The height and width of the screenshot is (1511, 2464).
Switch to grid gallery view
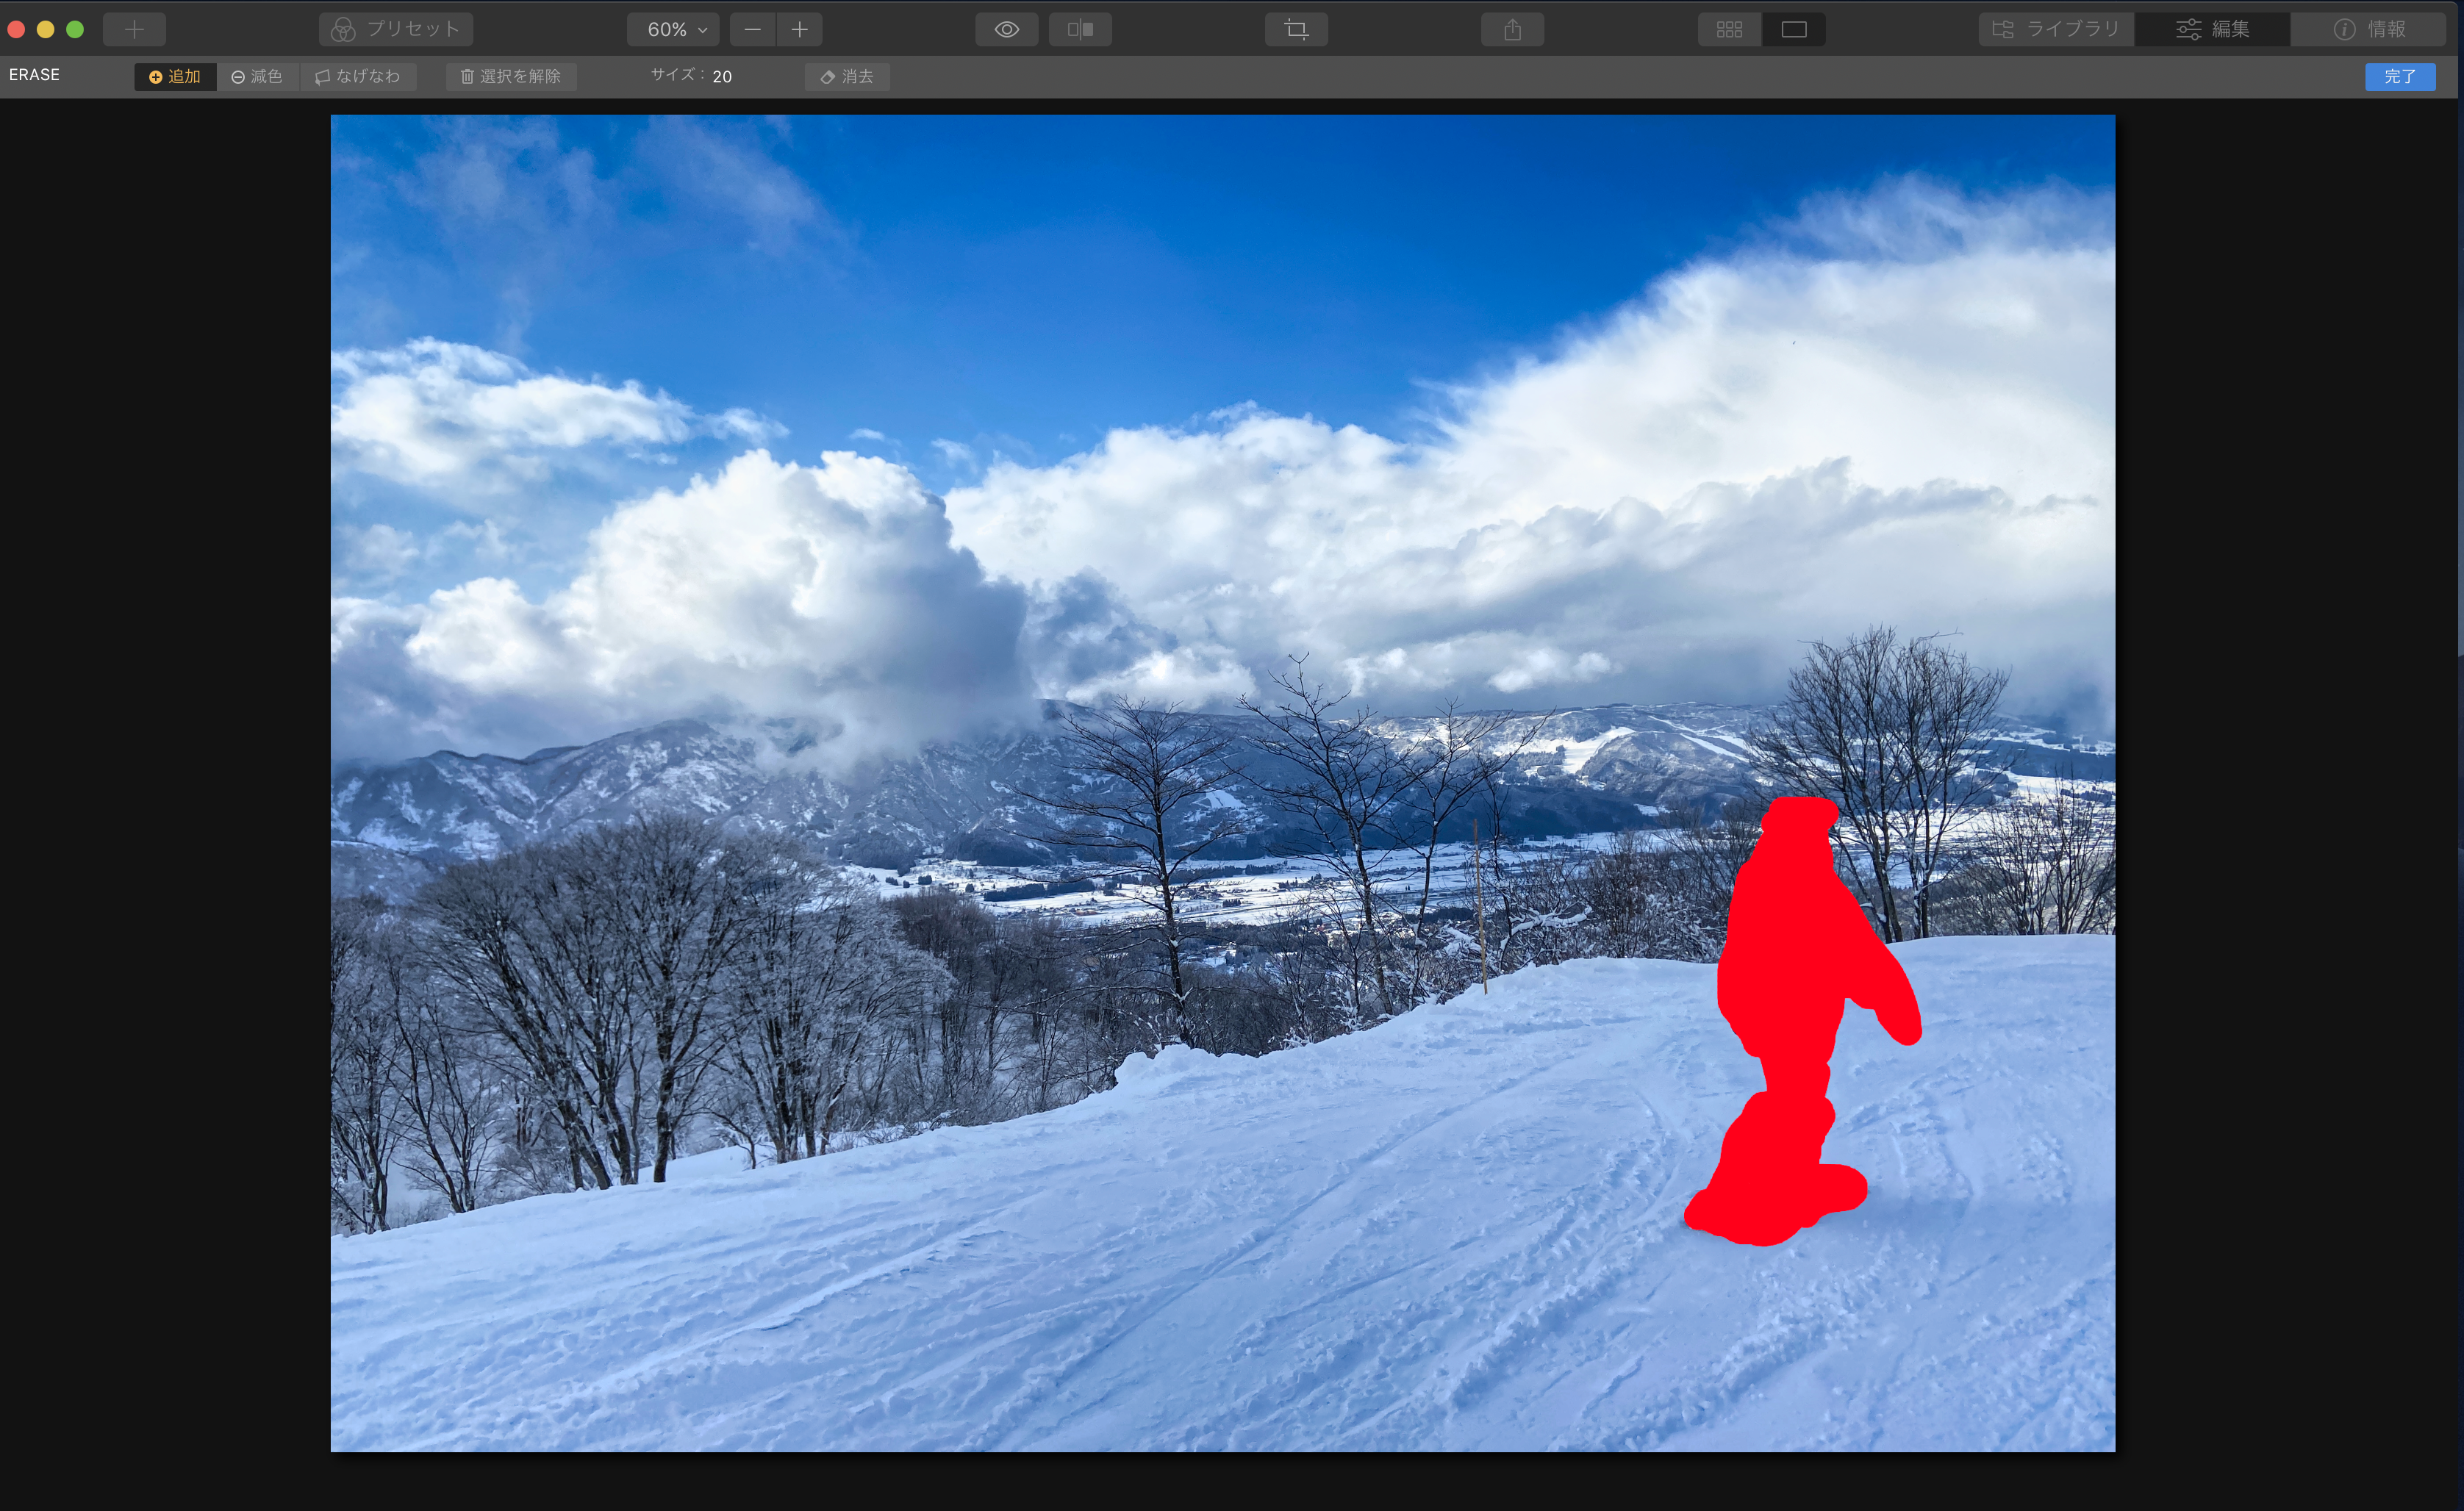point(1729,30)
